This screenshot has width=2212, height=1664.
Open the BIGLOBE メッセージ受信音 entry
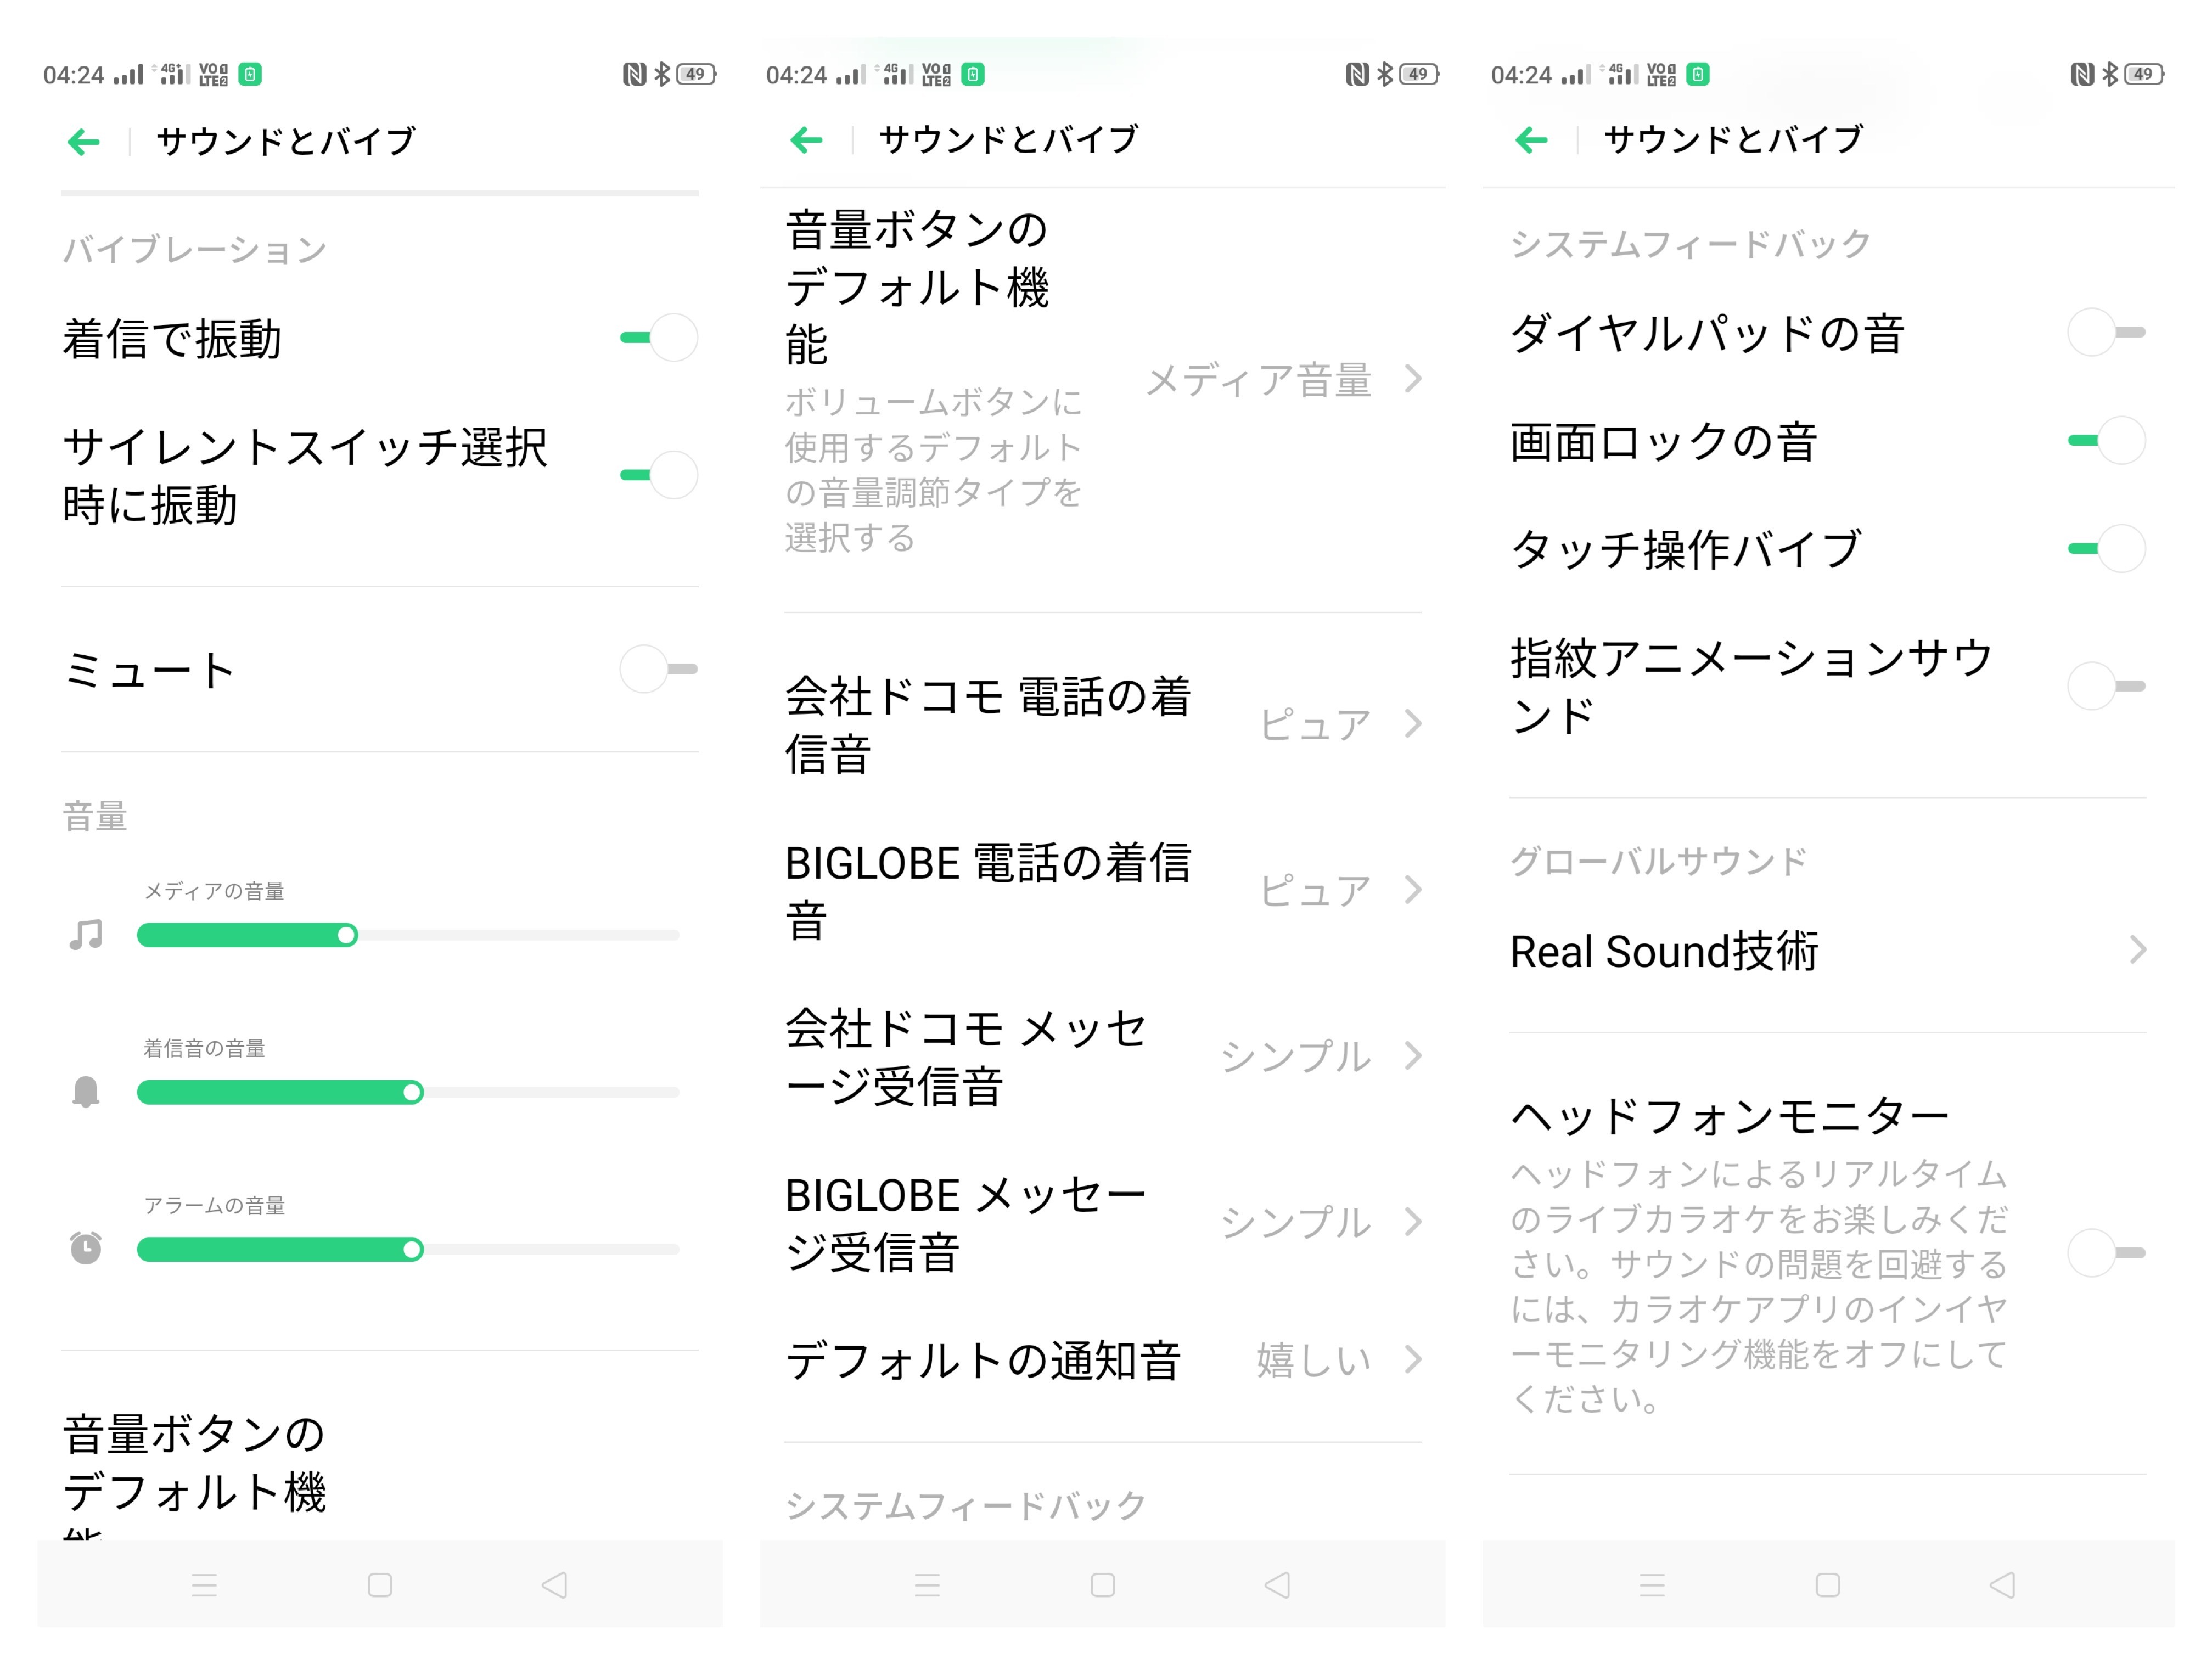tap(965, 1222)
